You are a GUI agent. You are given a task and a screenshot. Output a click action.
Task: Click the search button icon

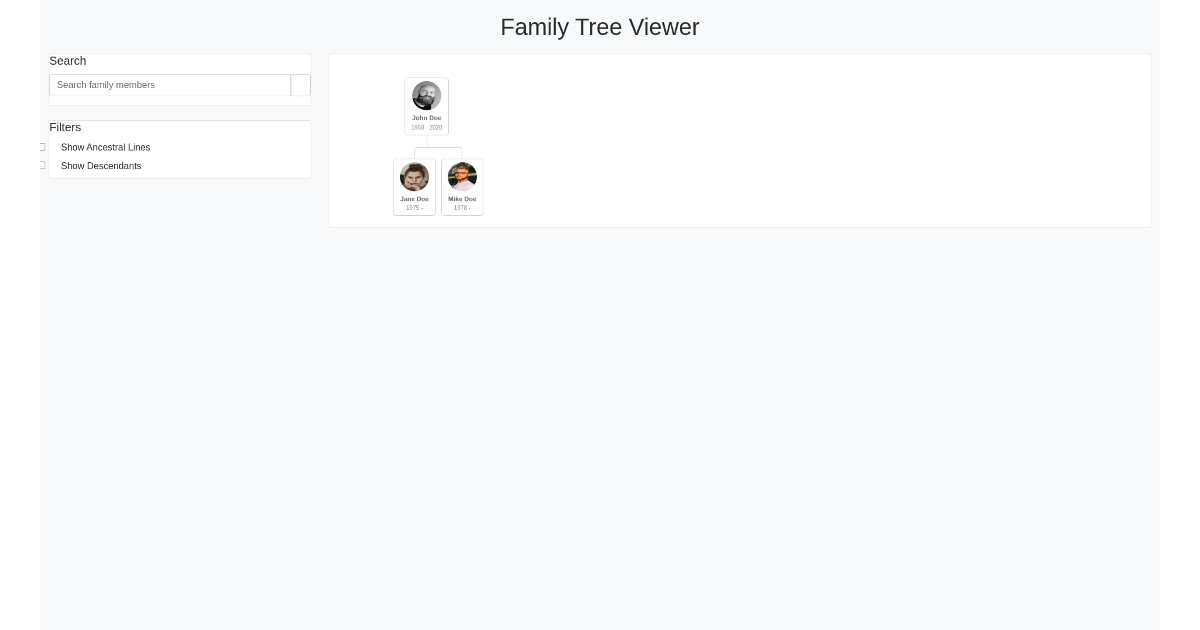[x=300, y=85]
